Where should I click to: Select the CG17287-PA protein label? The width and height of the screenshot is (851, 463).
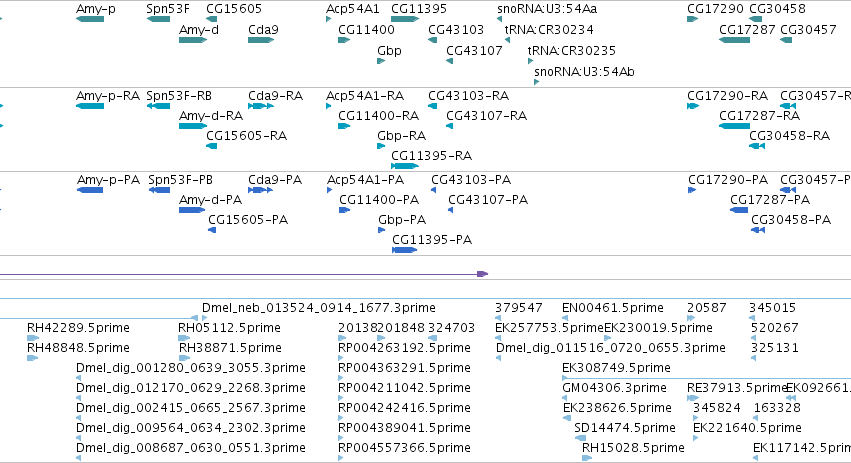770,200
